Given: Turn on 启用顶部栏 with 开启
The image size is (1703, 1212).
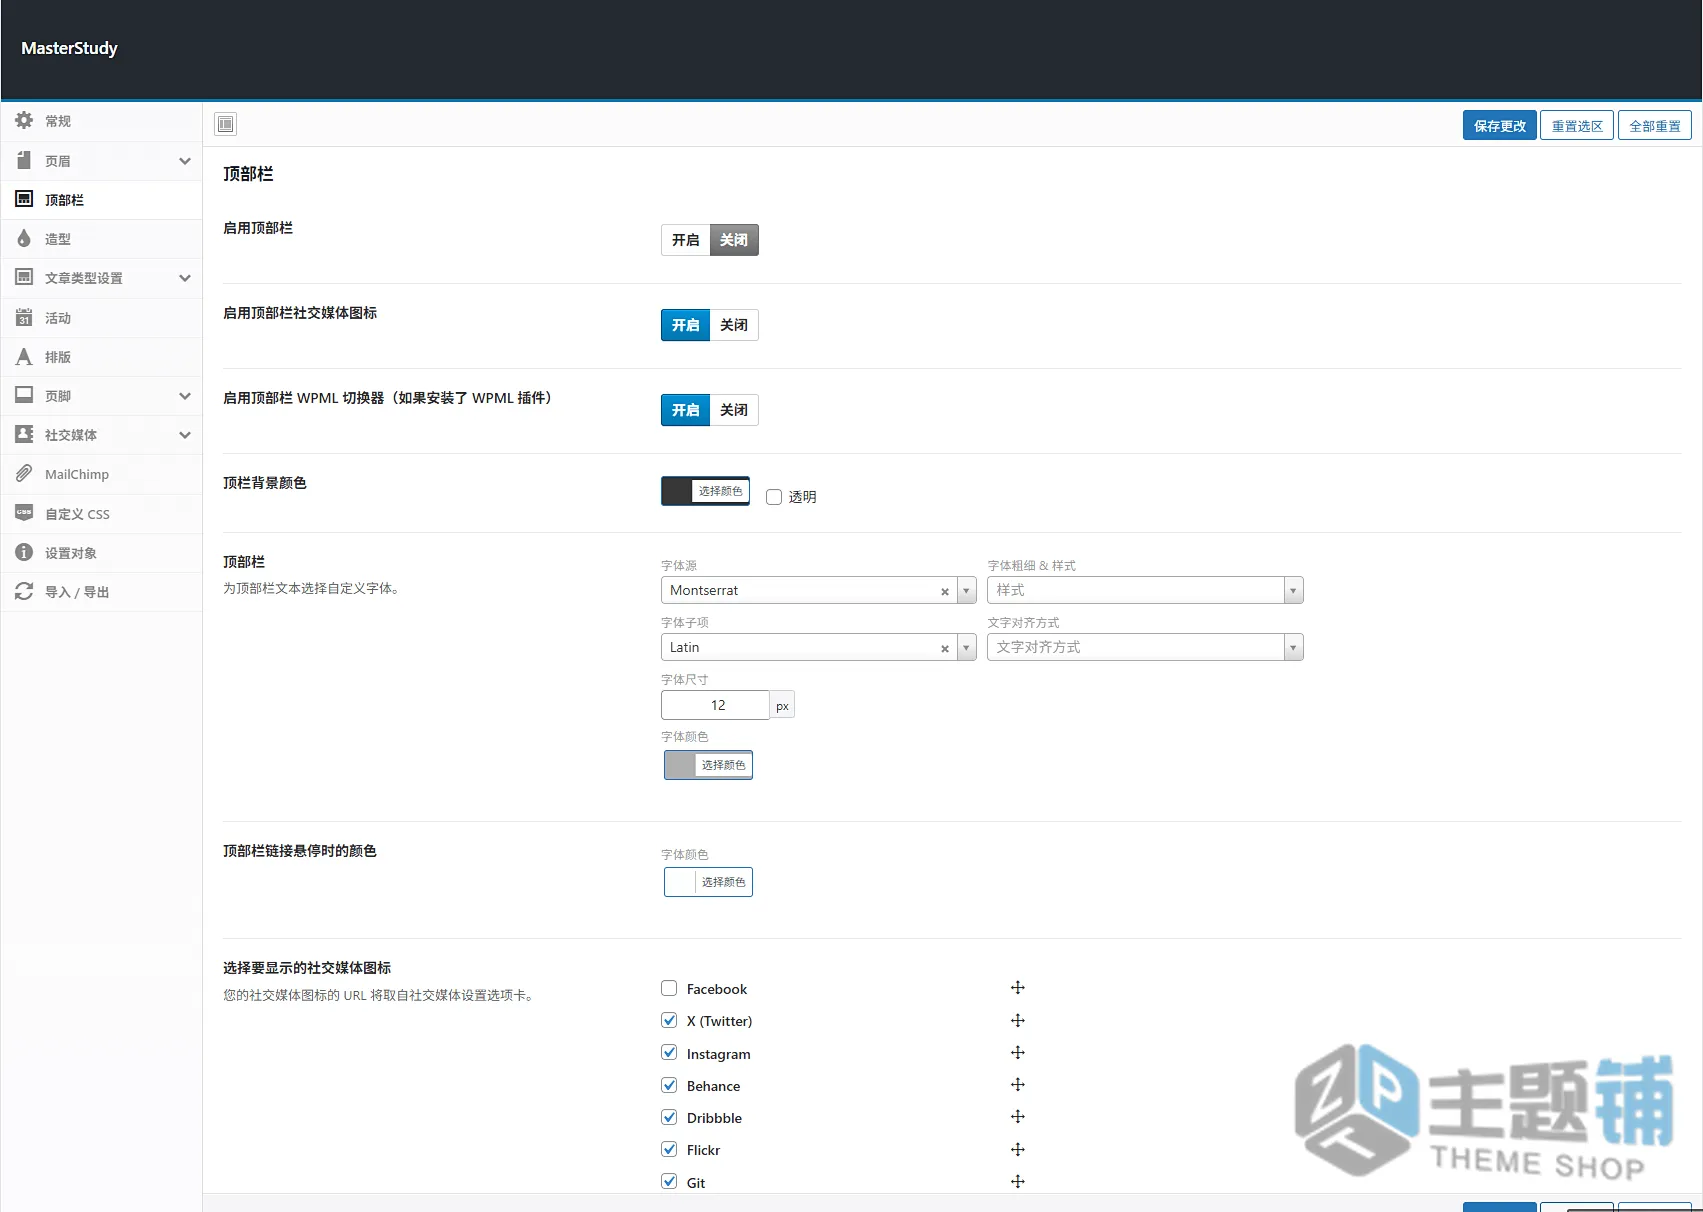Looking at the screenshot, I should click(685, 240).
